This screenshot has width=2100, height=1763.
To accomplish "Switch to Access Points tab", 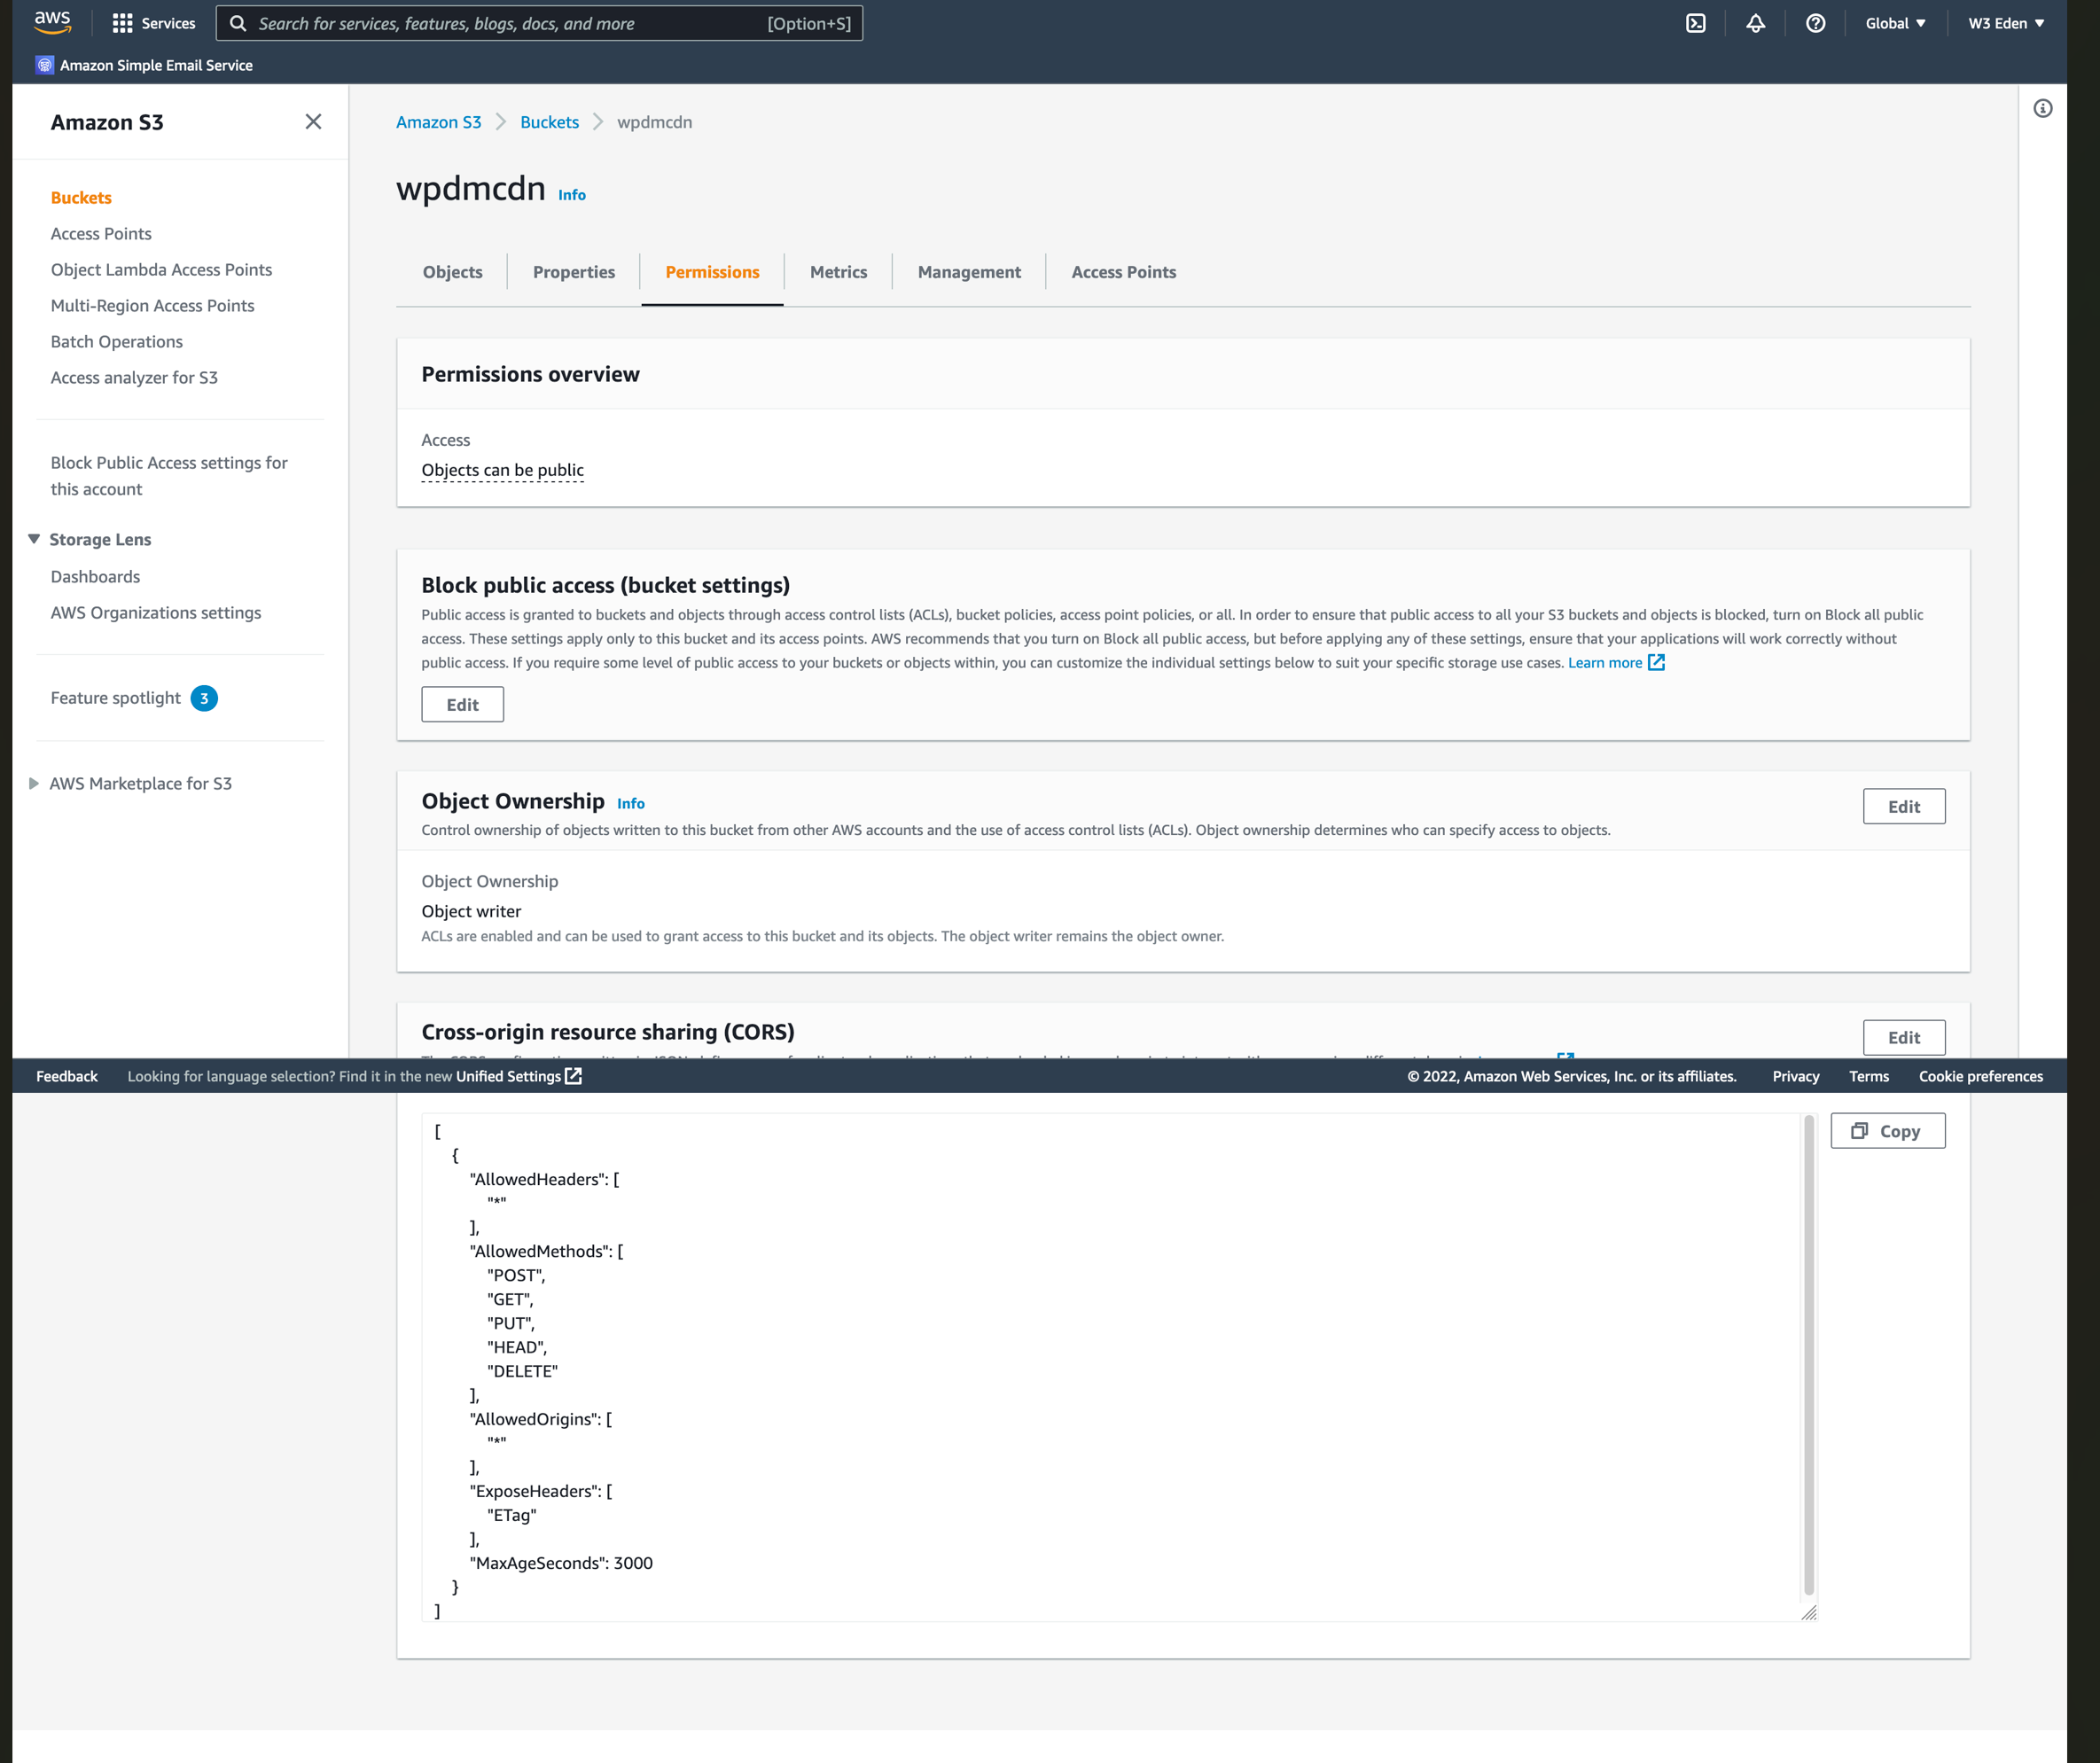I will (1123, 272).
